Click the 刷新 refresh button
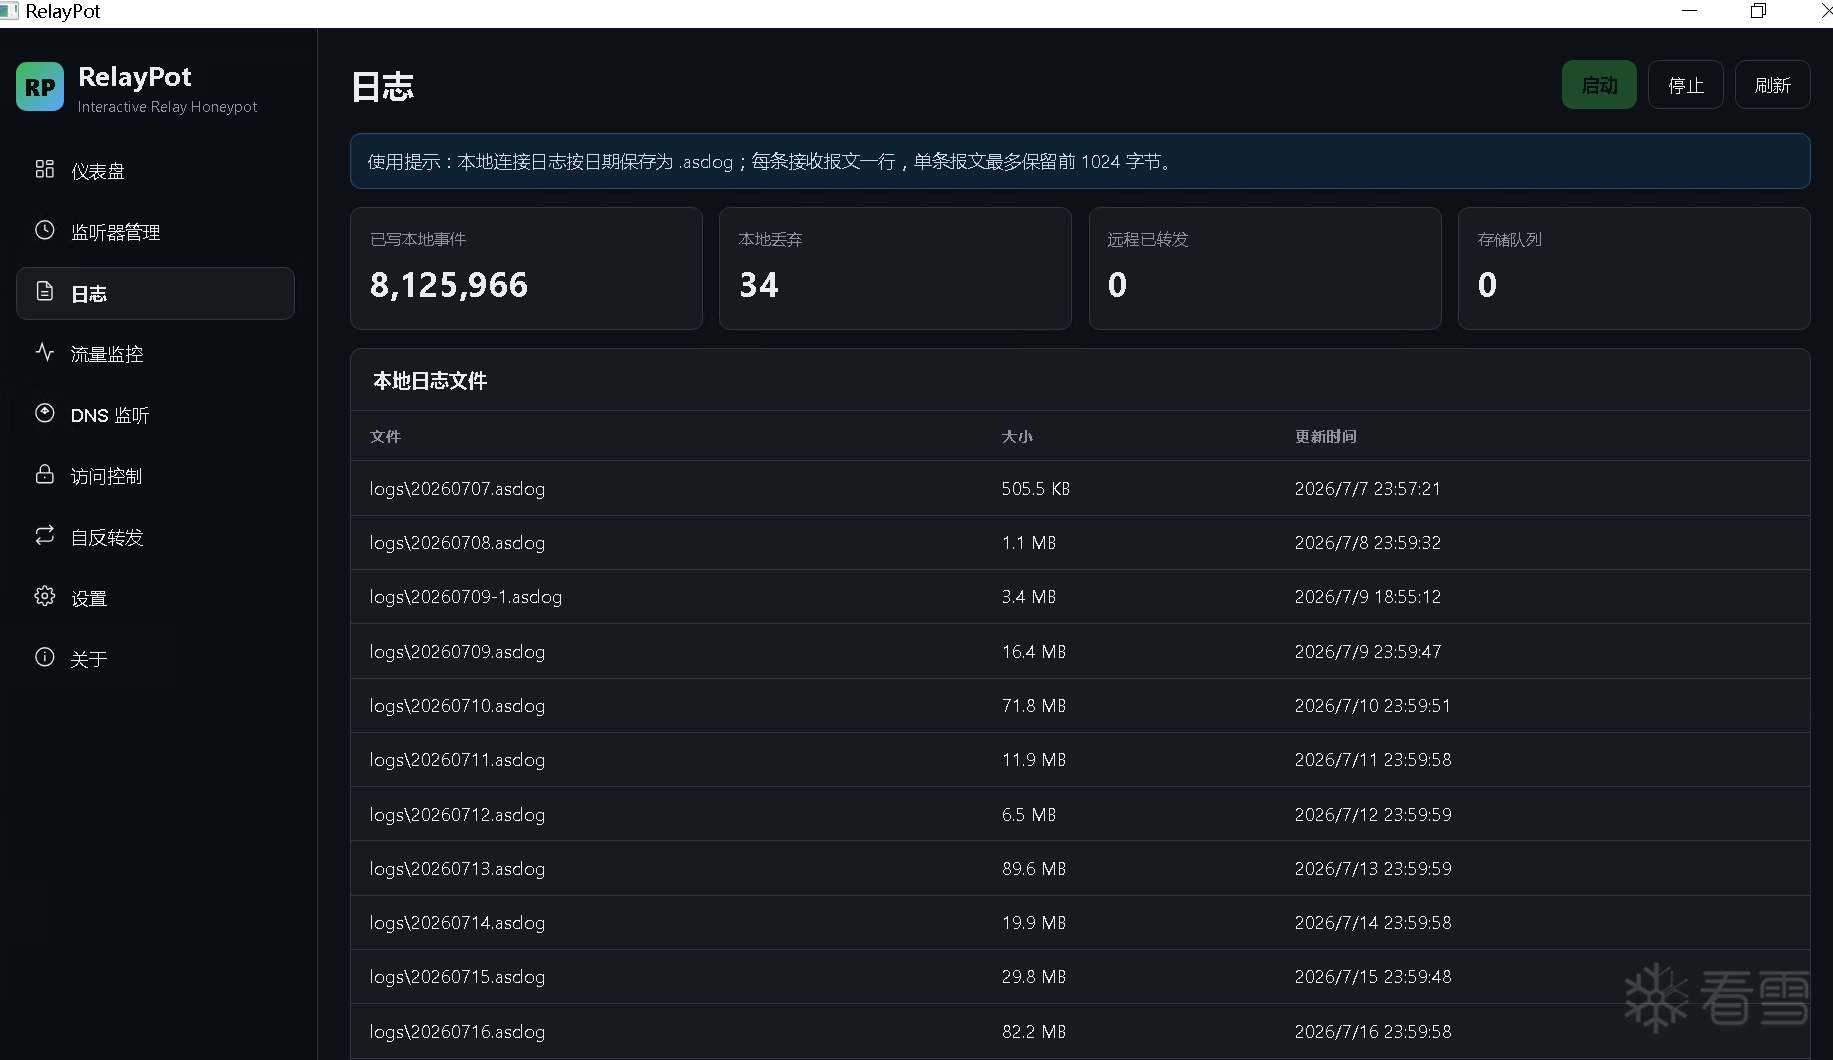The image size is (1833, 1060). tap(1772, 85)
